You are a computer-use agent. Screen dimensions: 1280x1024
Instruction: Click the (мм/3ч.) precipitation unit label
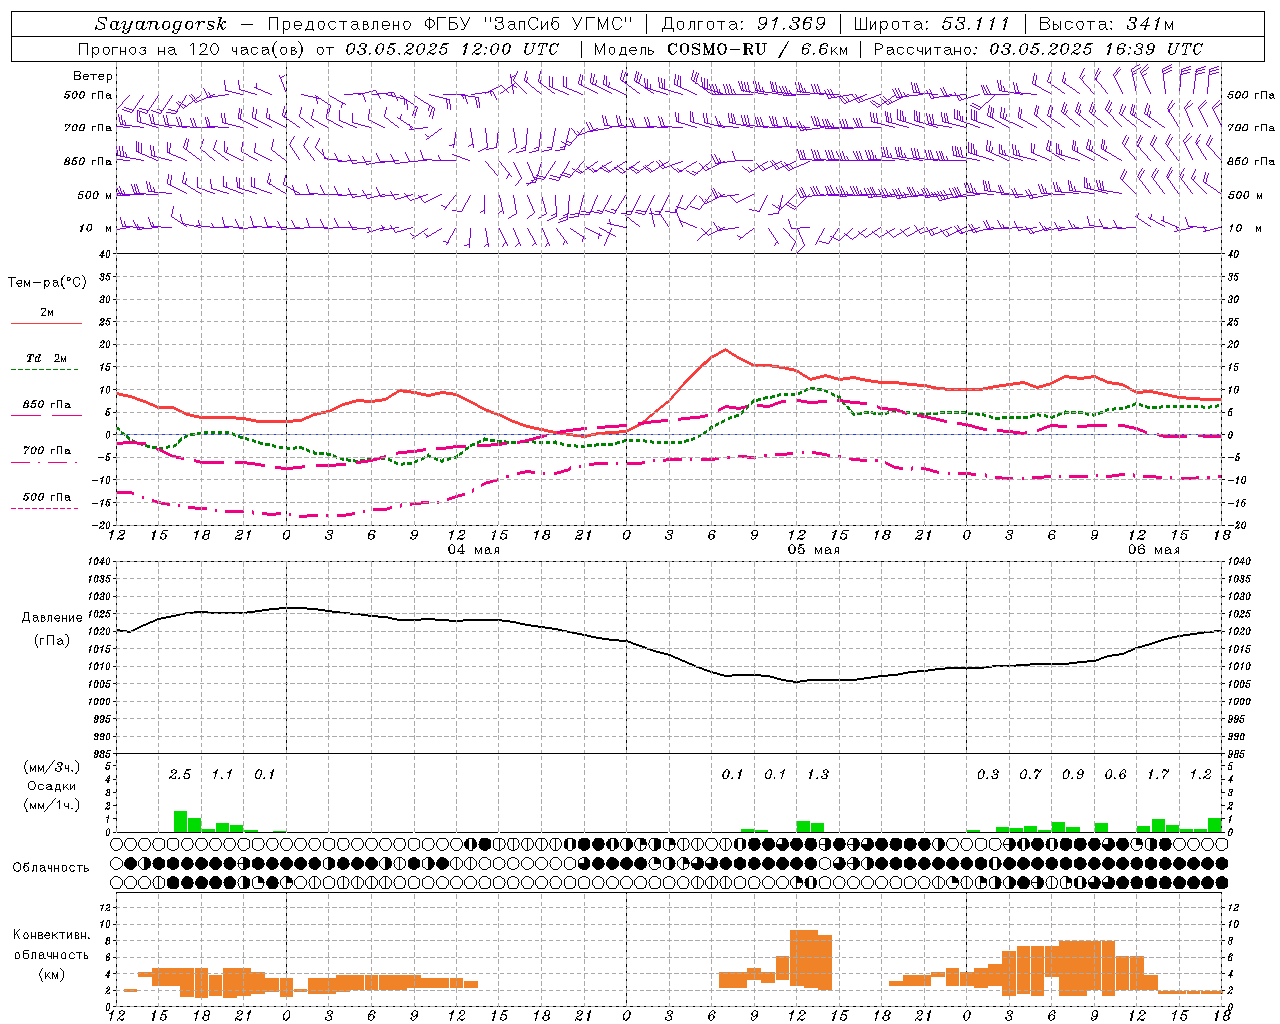(x=52, y=767)
